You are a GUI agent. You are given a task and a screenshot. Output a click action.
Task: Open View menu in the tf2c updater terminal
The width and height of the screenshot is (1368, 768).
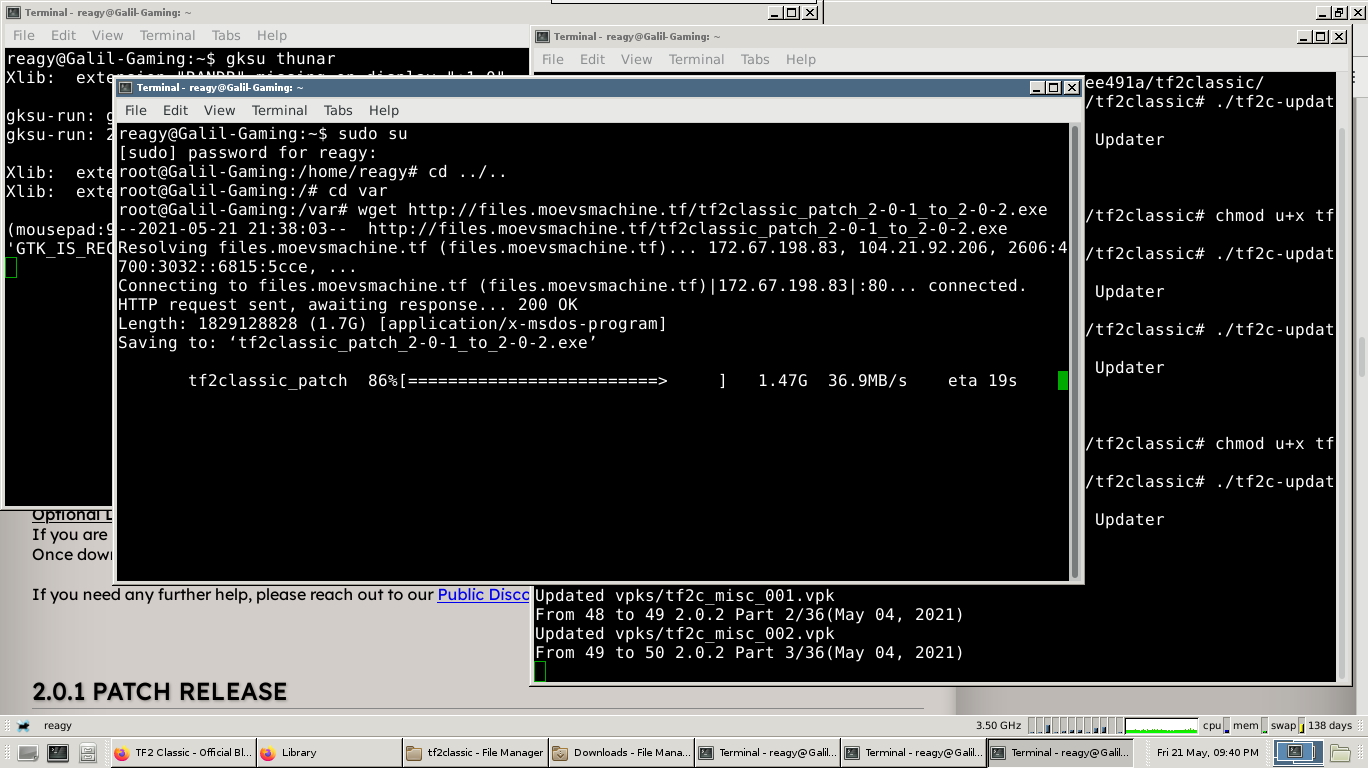coord(636,59)
